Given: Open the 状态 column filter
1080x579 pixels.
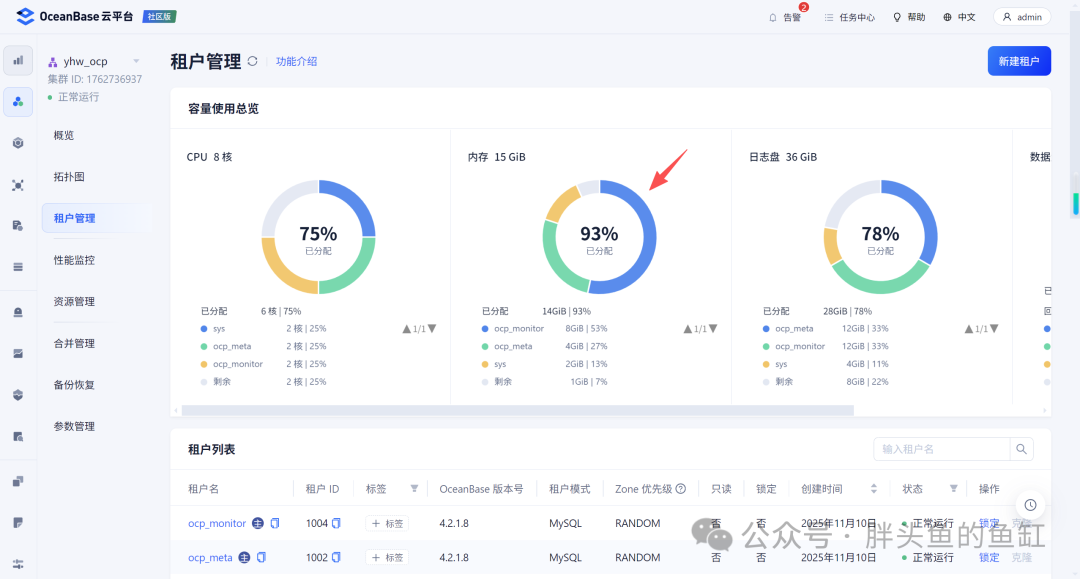Looking at the screenshot, I should (953, 489).
